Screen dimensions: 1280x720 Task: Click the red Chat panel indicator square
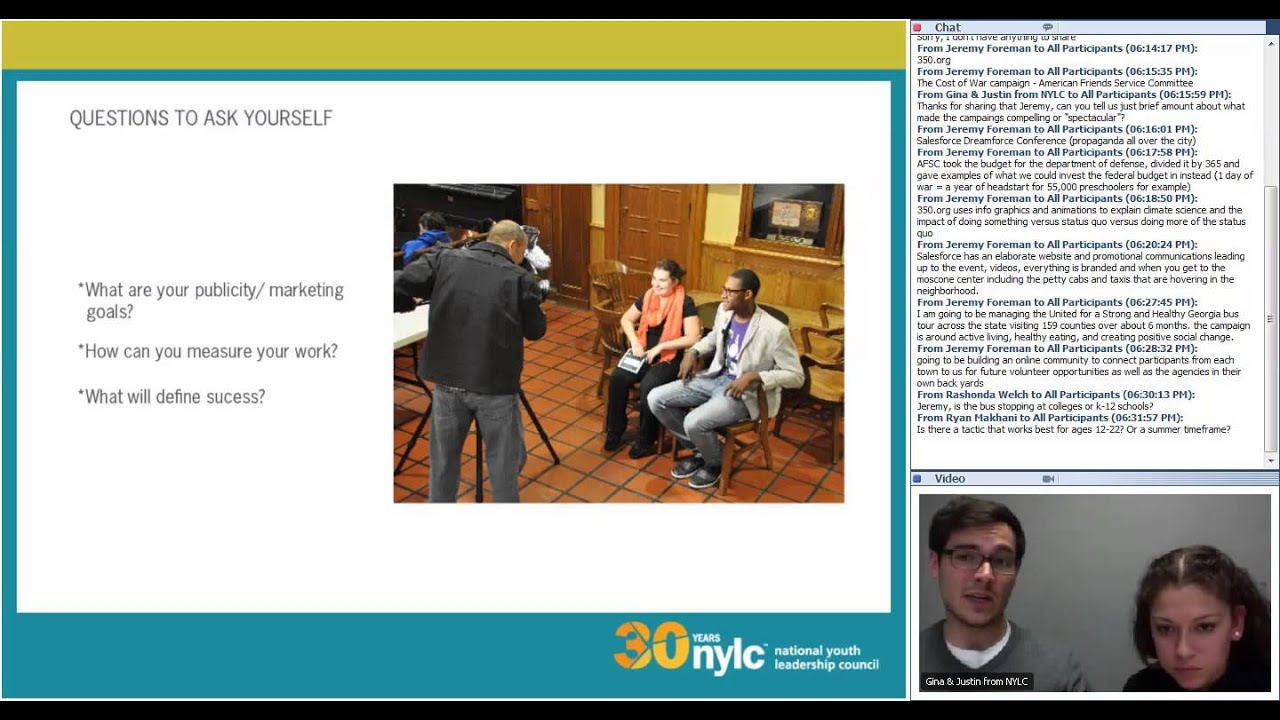tap(917, 27)
